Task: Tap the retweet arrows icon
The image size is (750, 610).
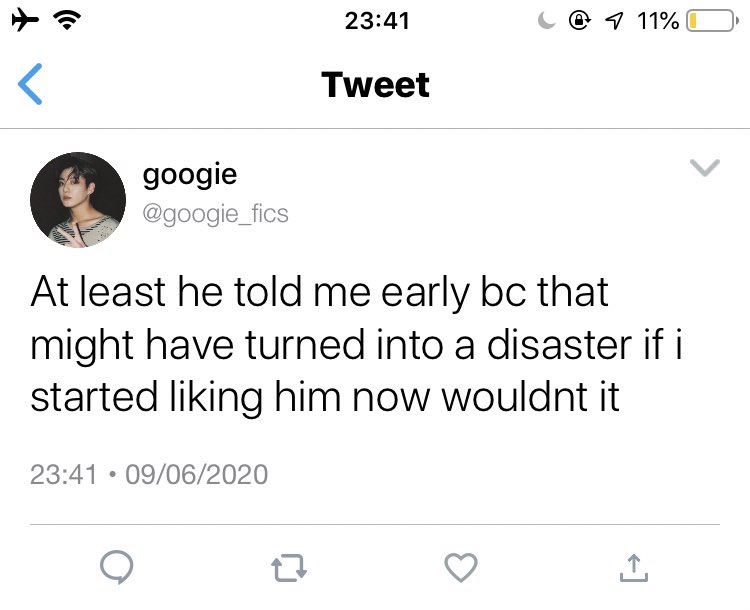Action: click(289, 568)
